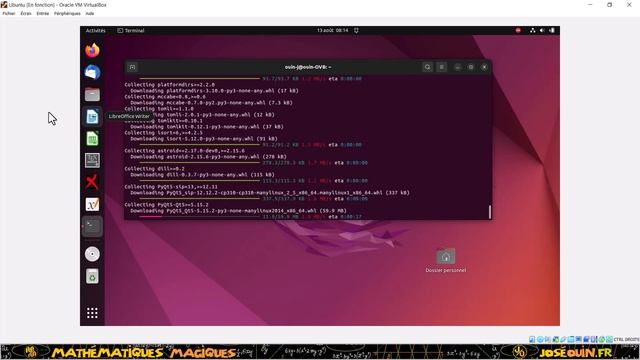This screenshot has width=640, height=360.
Task: Click the Downloading tomlkit-0.12.1 line
Action: (207, 127)
